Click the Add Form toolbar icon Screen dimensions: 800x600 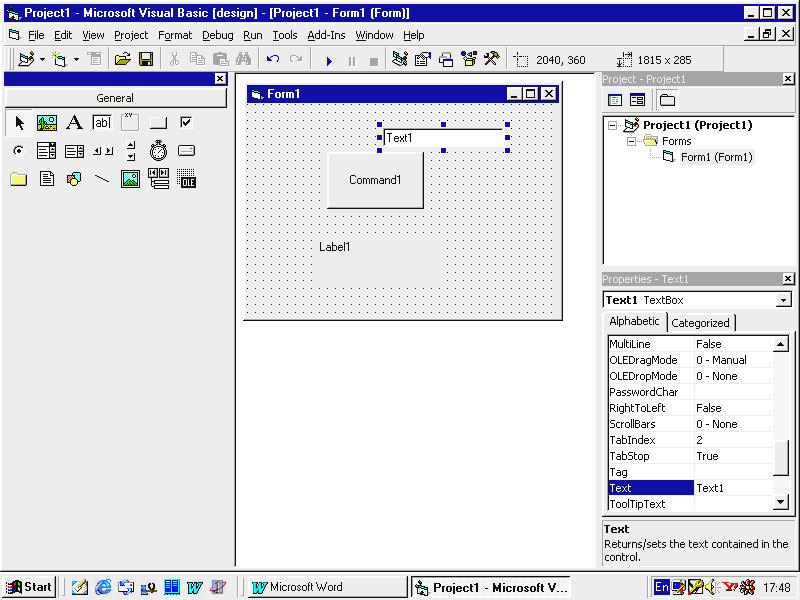(x=60, y=60)
